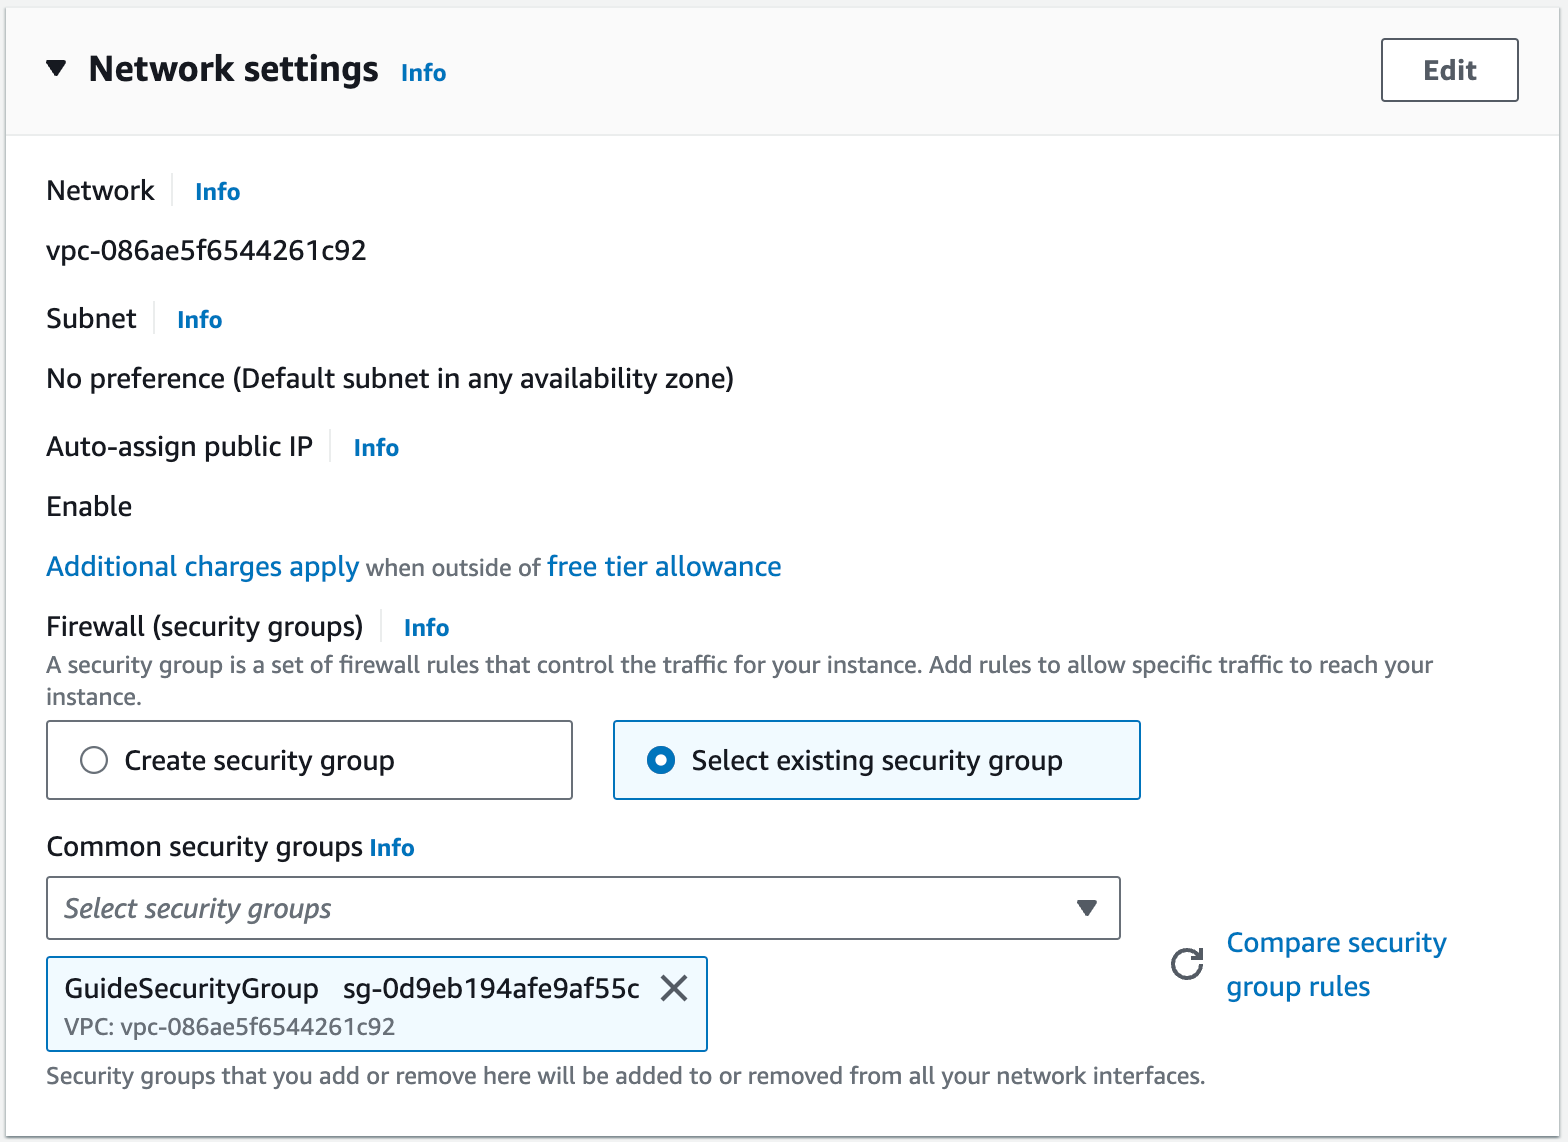Choose Select existing security group radio option
Viewport: 1568px width, 1142px height.
coord(876,760)
